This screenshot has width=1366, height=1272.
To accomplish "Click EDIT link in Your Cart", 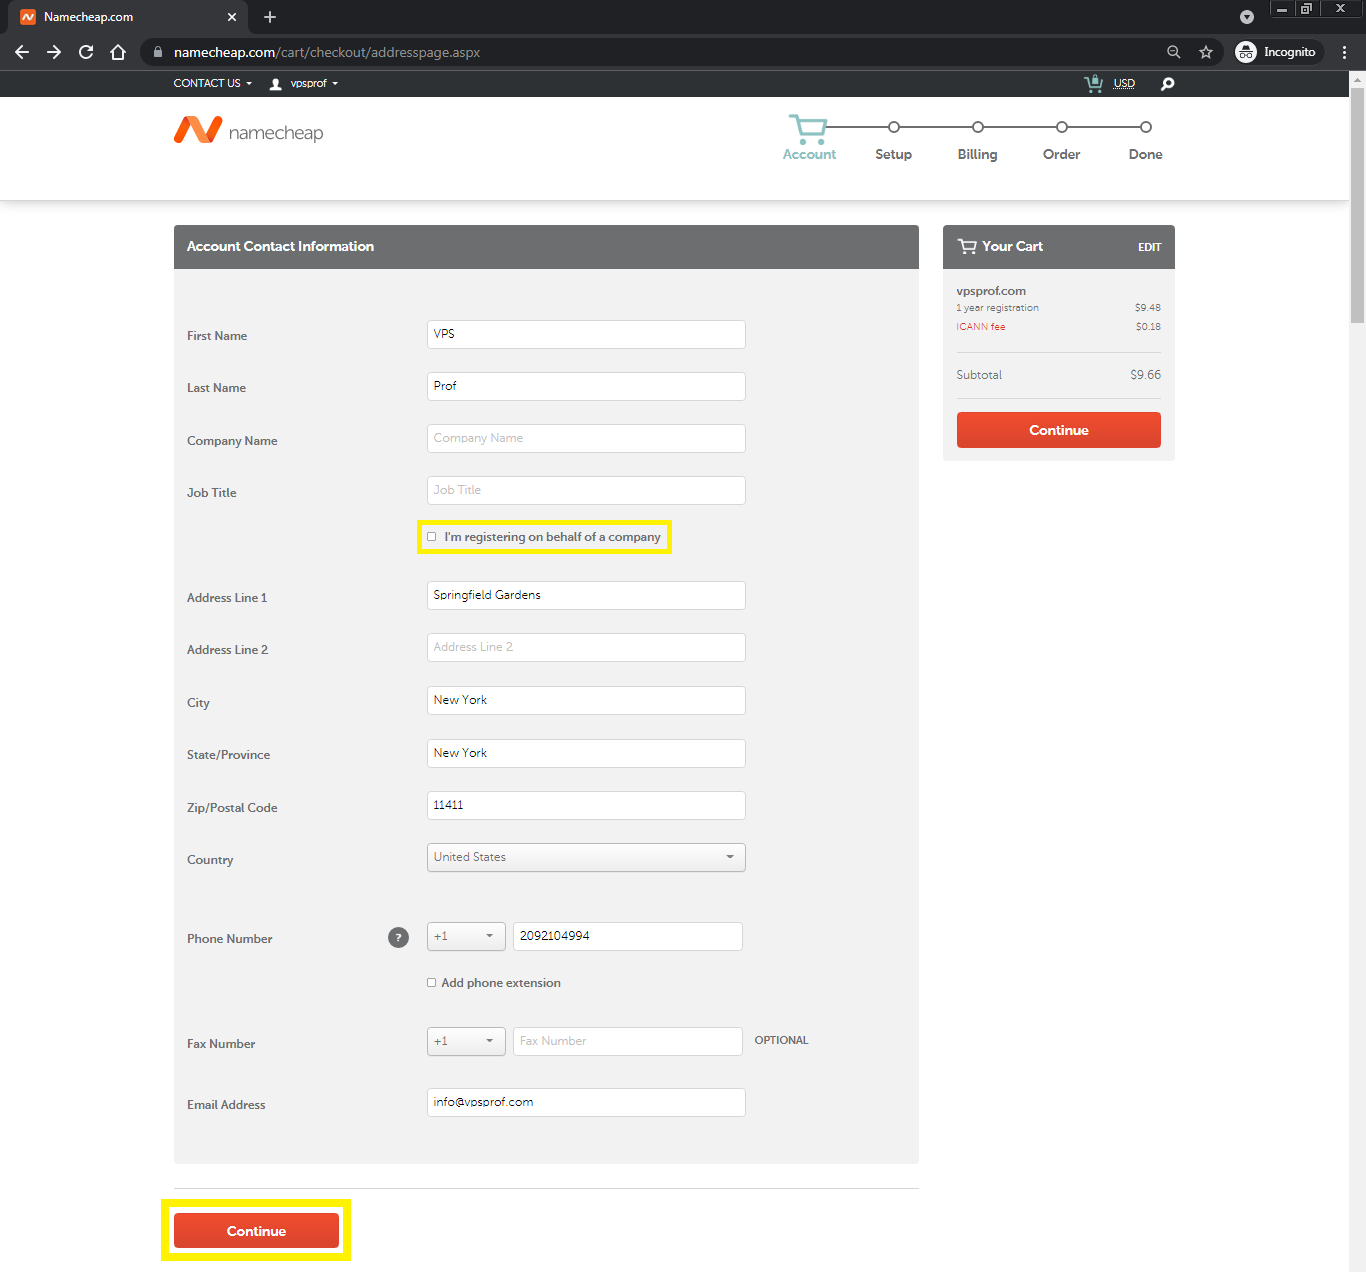I will pyautogui.click(x=1149, y=247).
